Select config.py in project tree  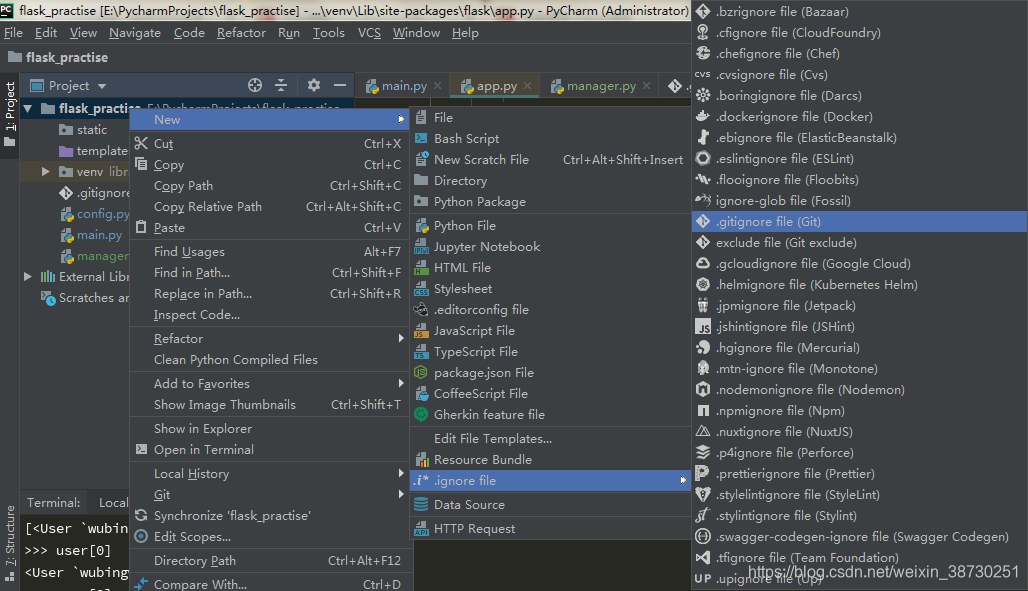pyautogui.click(x=103, y=214)
